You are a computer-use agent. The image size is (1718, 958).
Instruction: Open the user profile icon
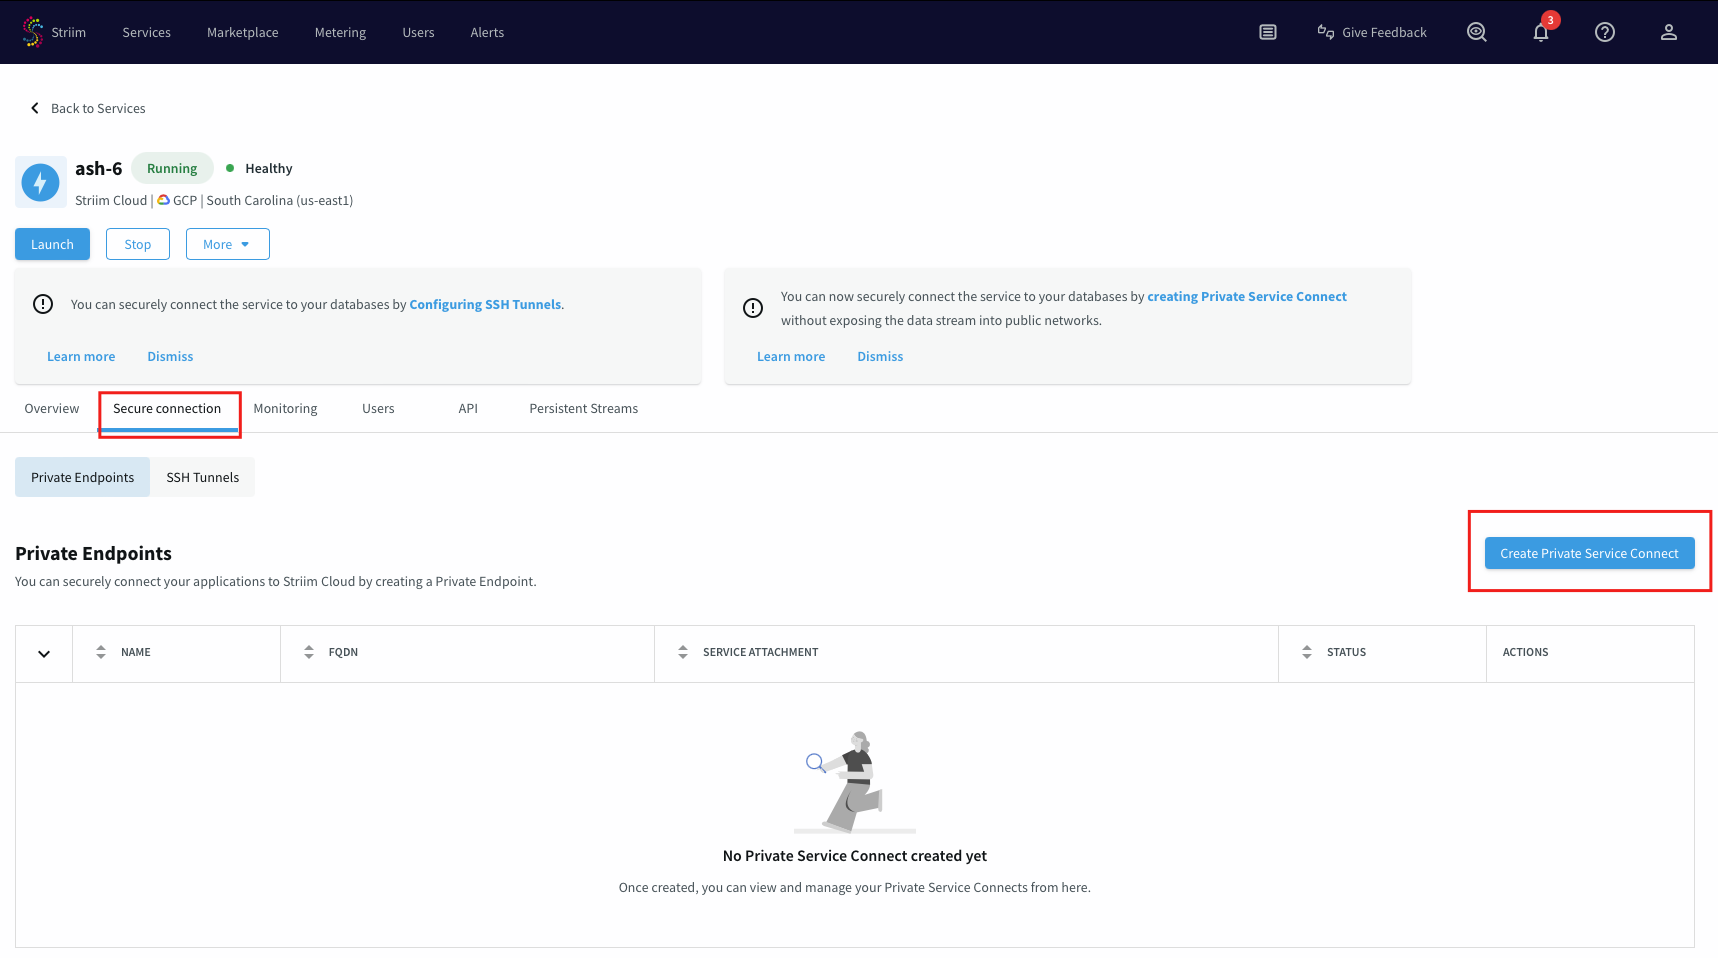click(x=1668, y=32)
